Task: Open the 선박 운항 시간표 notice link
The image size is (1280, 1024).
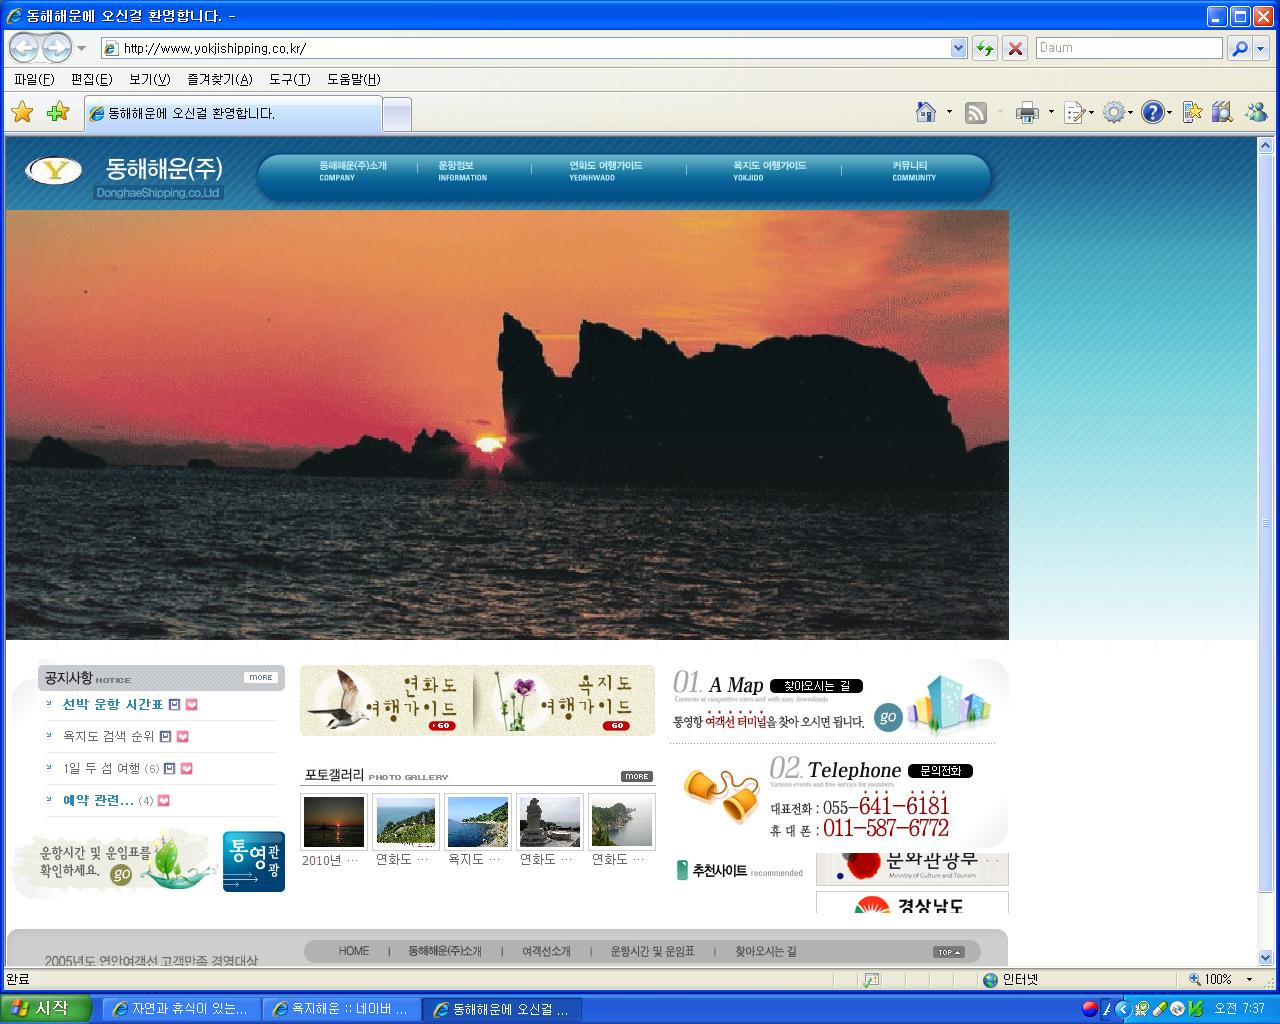Action: coord(112,705)
